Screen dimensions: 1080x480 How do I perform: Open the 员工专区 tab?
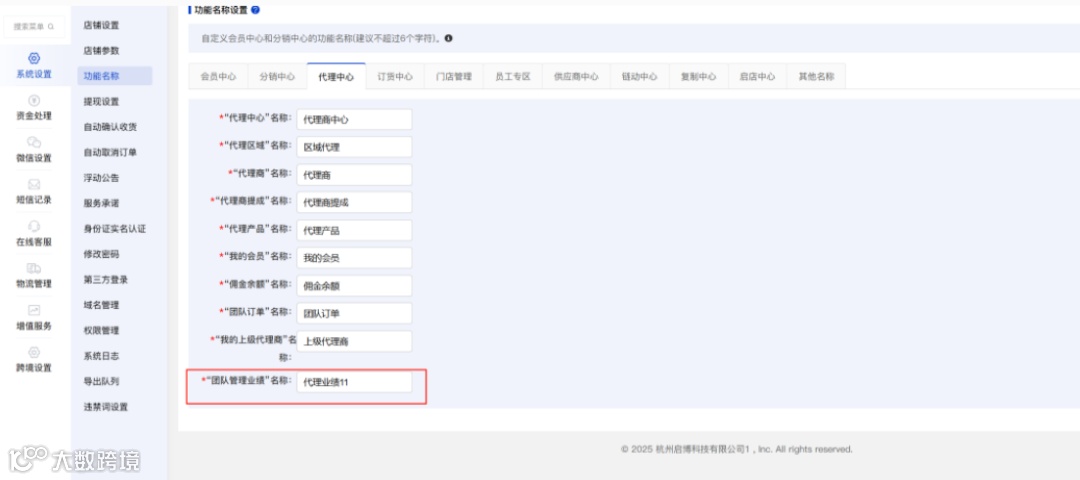click(512, 76)
